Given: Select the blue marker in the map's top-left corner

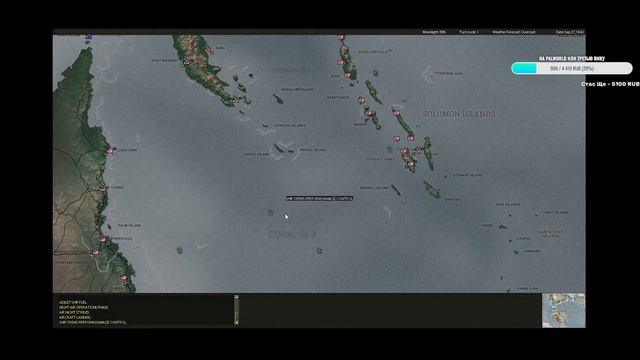Looking at the screenshot, I should [x=89, y=37].
